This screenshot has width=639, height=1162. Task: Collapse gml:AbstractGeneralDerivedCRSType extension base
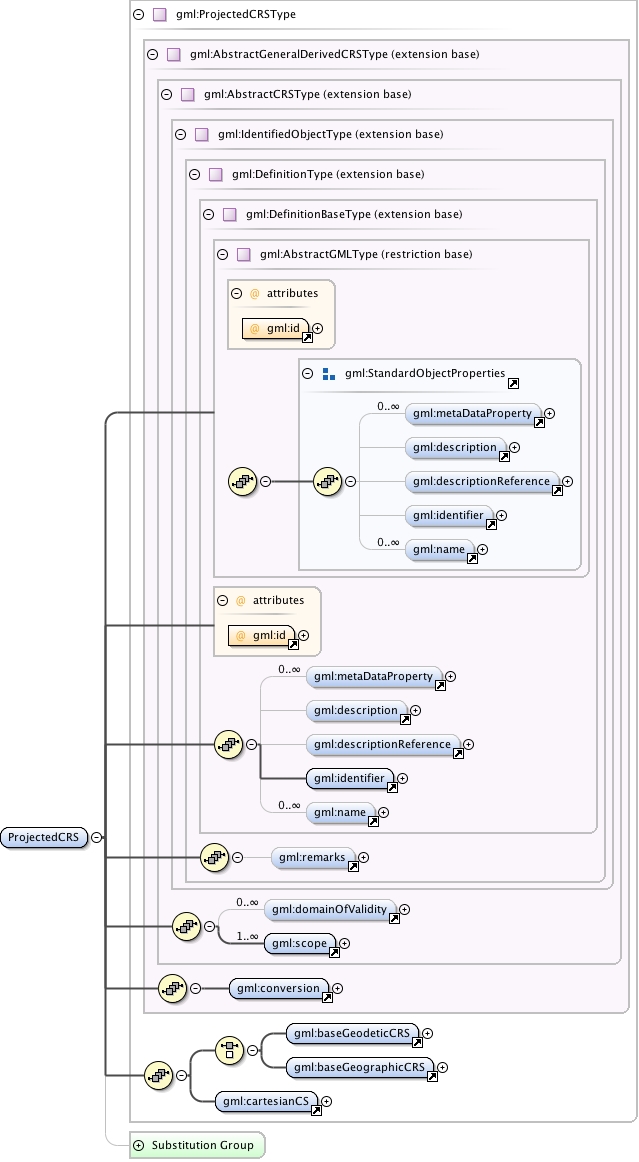153,54
